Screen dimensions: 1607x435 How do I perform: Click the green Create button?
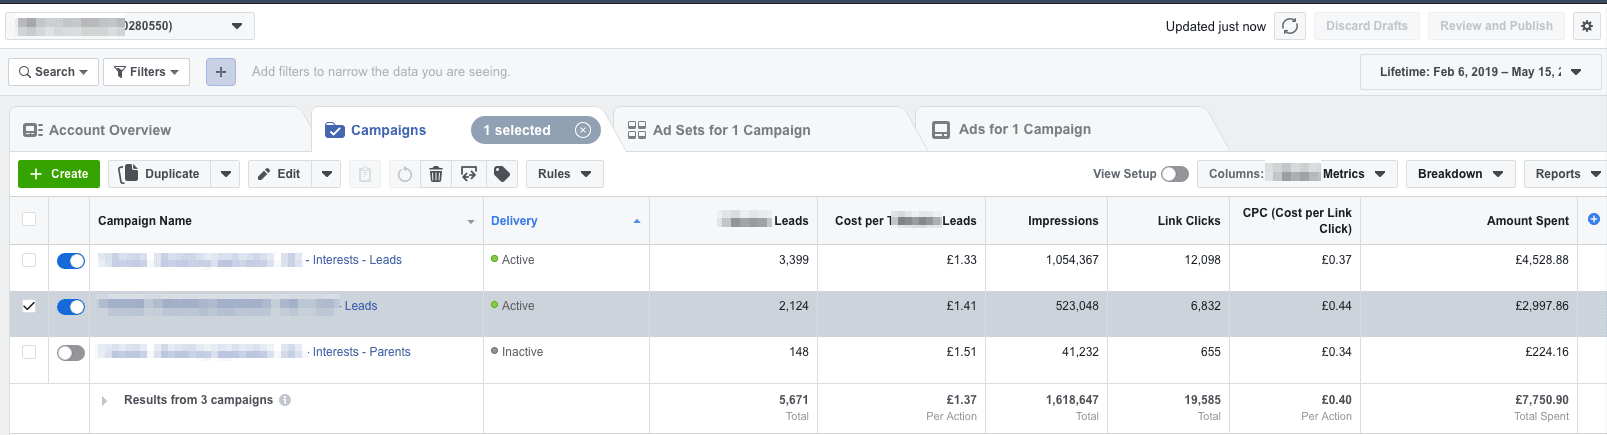[59, 174]
